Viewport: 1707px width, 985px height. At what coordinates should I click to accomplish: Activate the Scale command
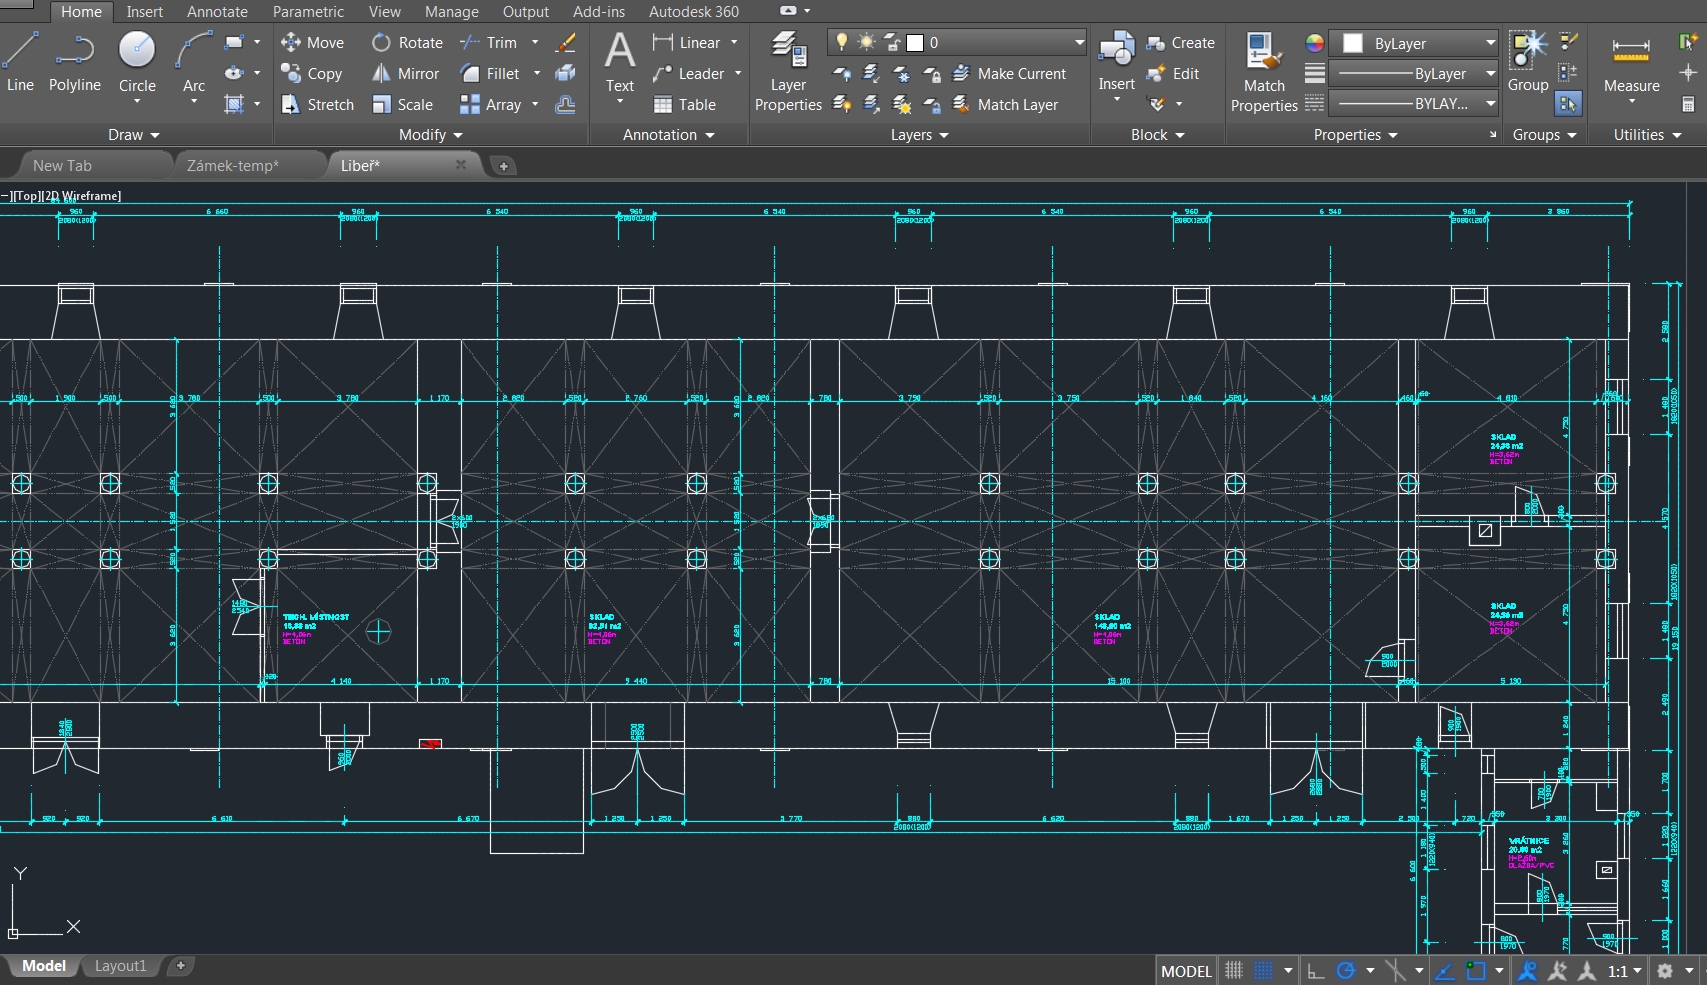tap(402, 104)
